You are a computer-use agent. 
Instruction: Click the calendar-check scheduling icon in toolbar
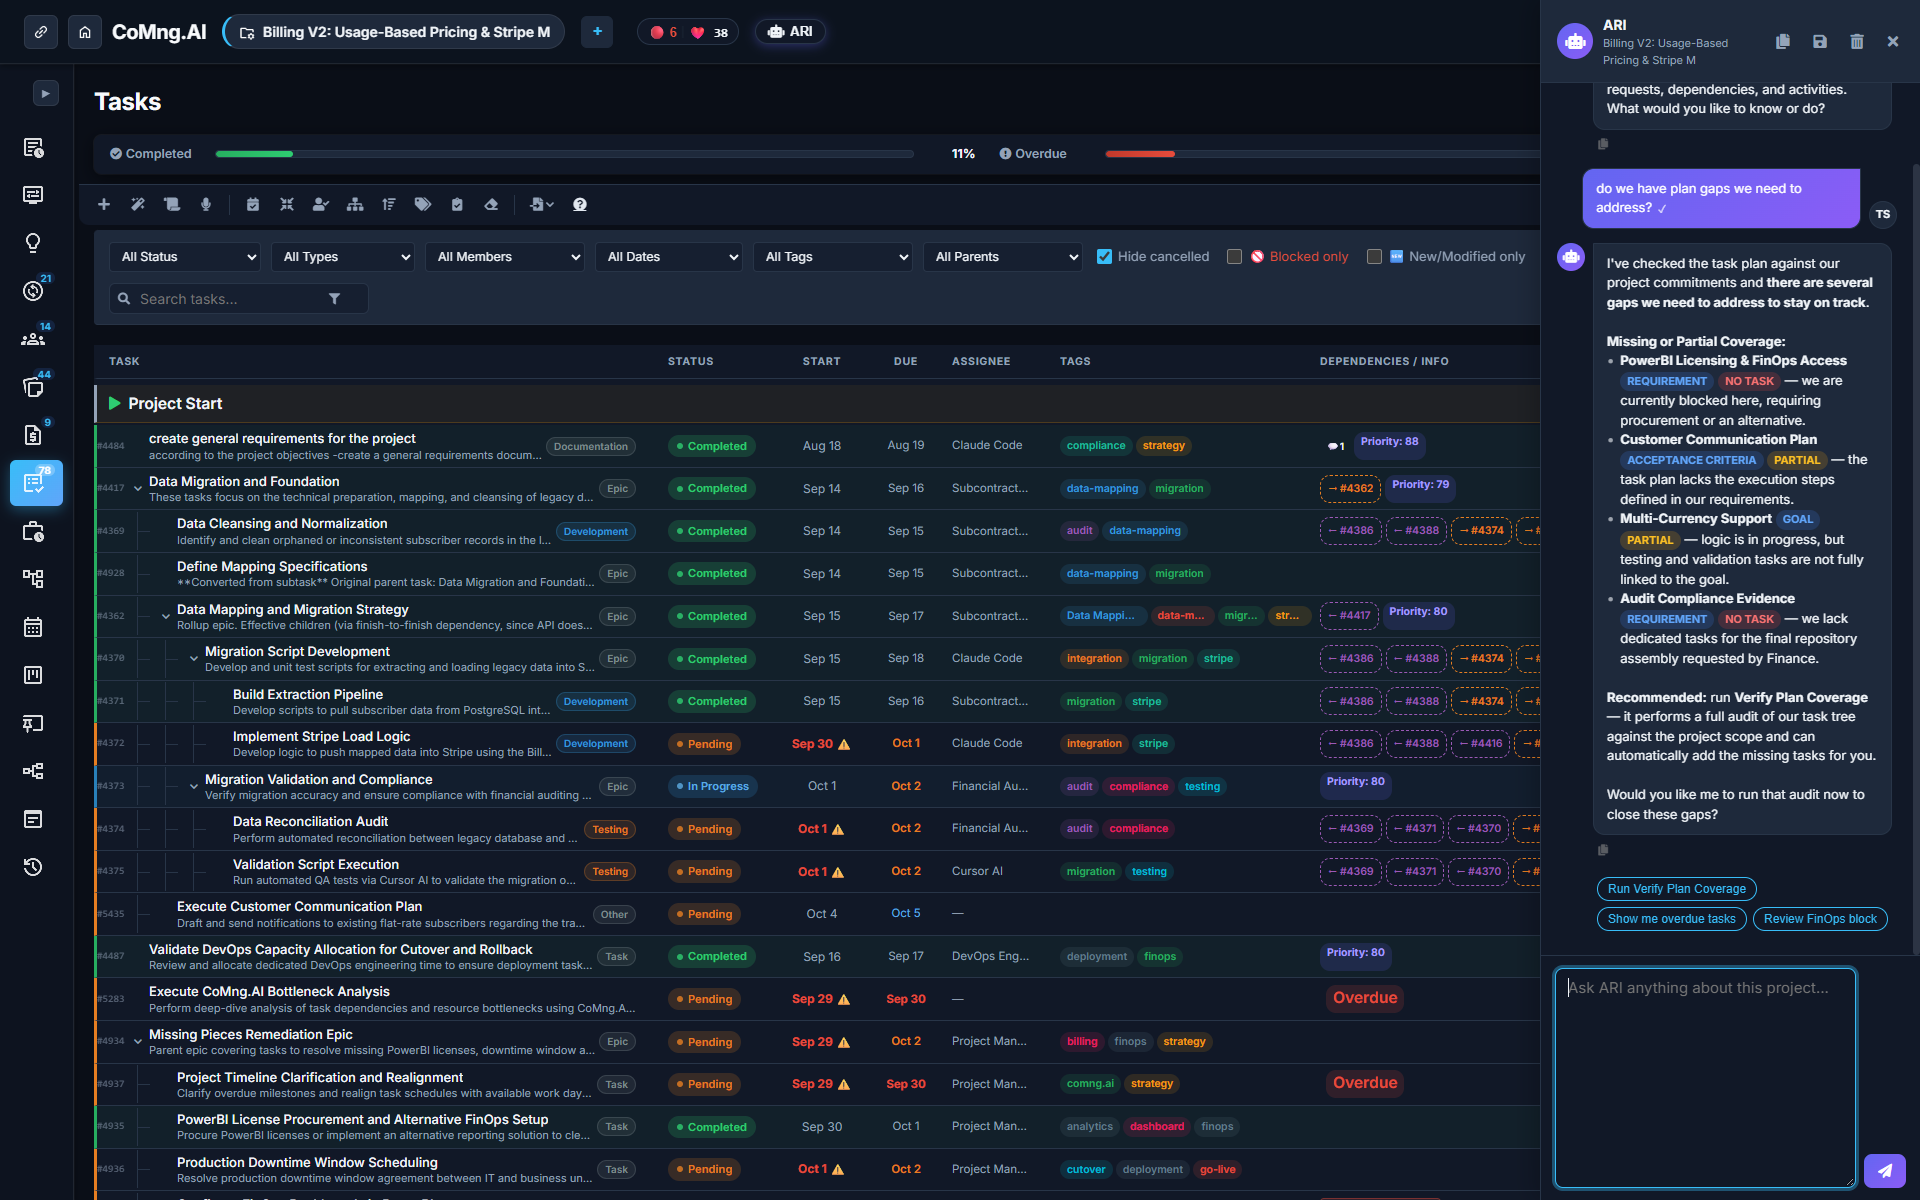click(253, 204)
